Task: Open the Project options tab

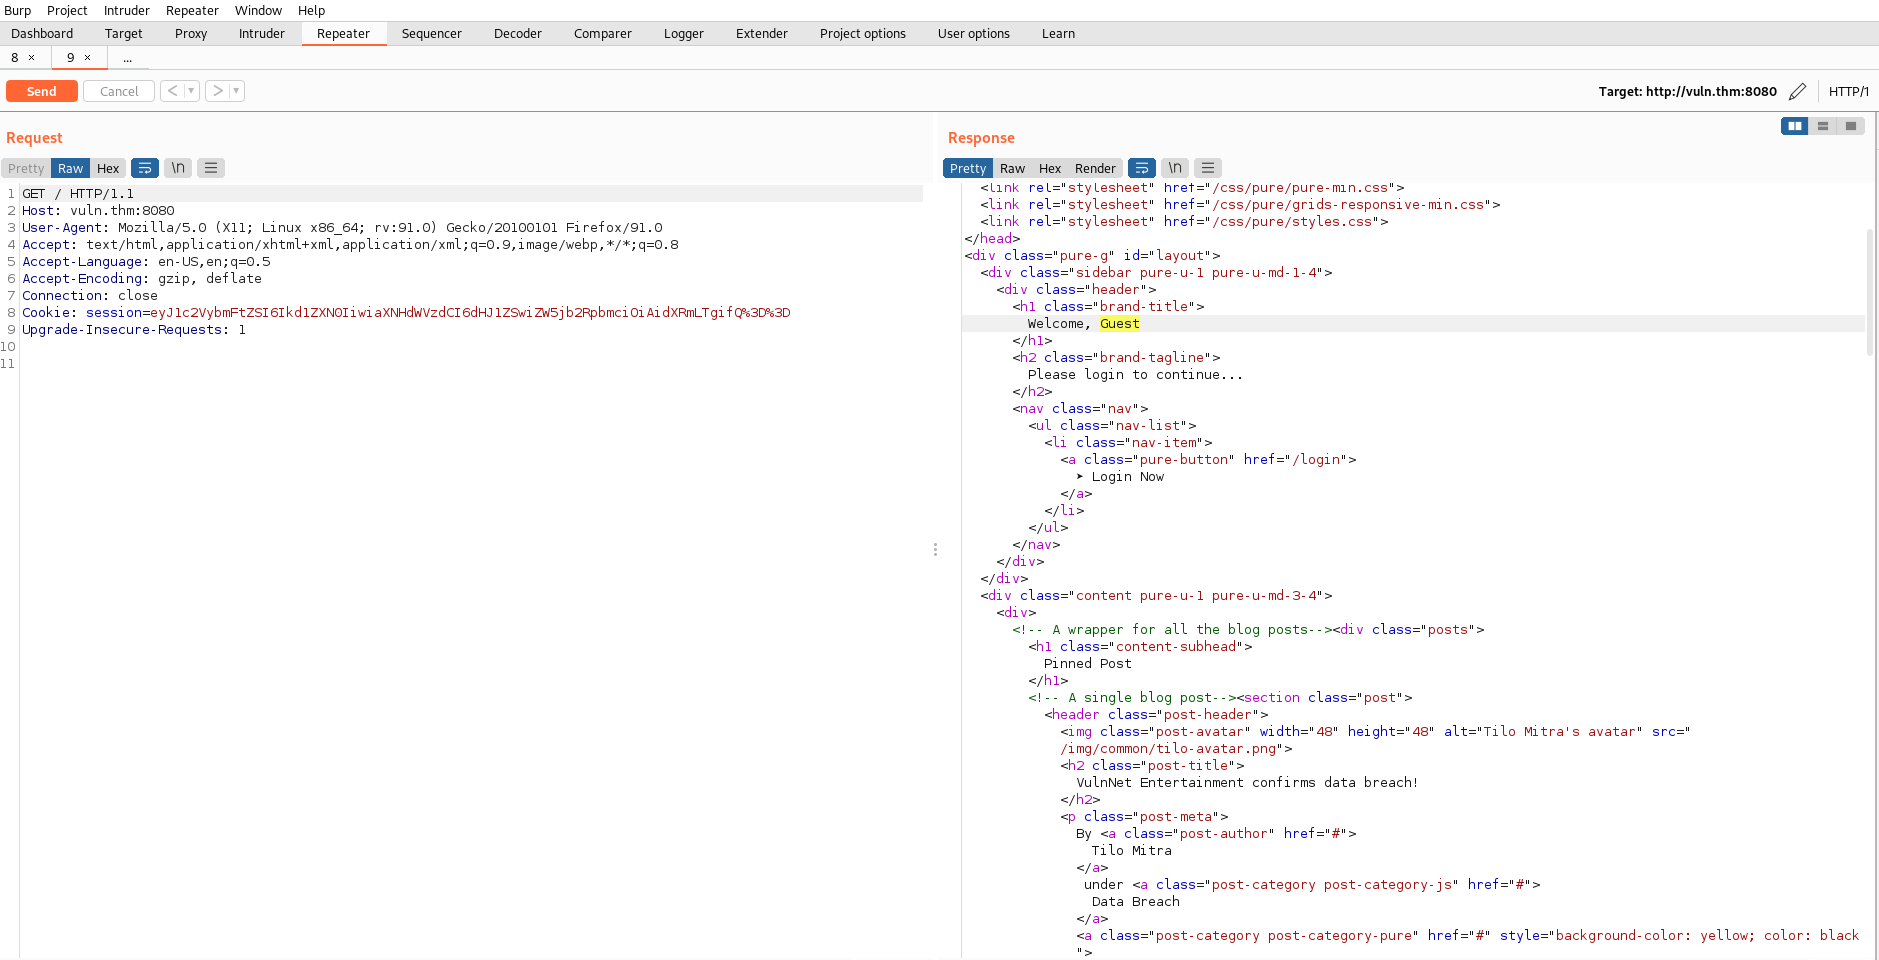Action: tap(863, 33)
